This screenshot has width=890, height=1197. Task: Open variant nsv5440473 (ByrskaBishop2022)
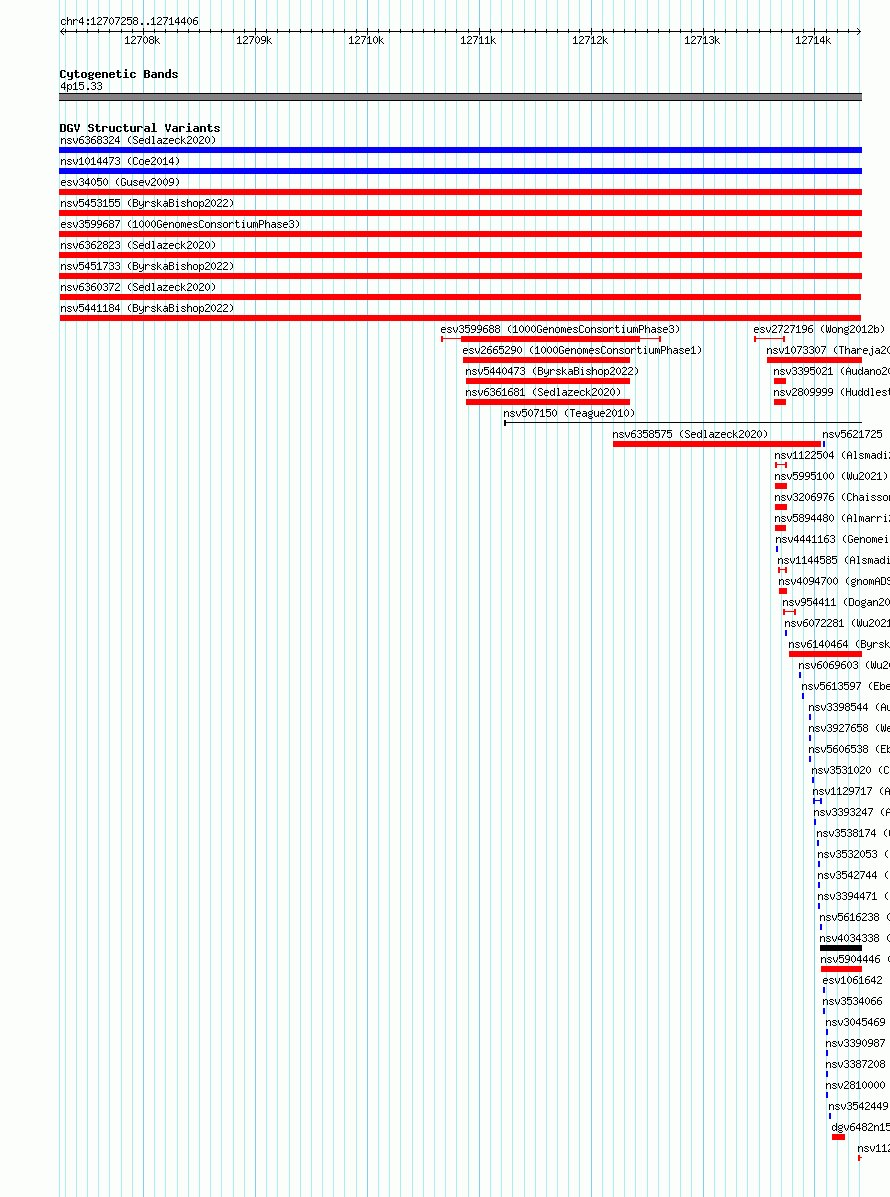tap(552, 371)
